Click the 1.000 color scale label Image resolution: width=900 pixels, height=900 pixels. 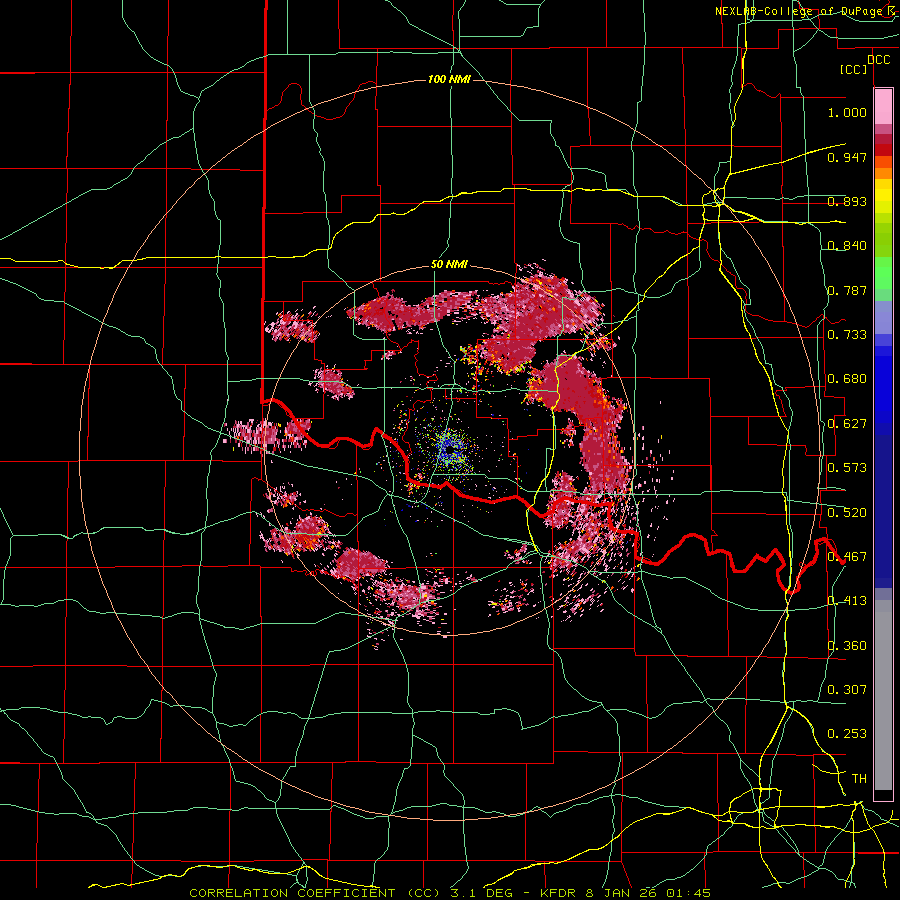(847, 112)
